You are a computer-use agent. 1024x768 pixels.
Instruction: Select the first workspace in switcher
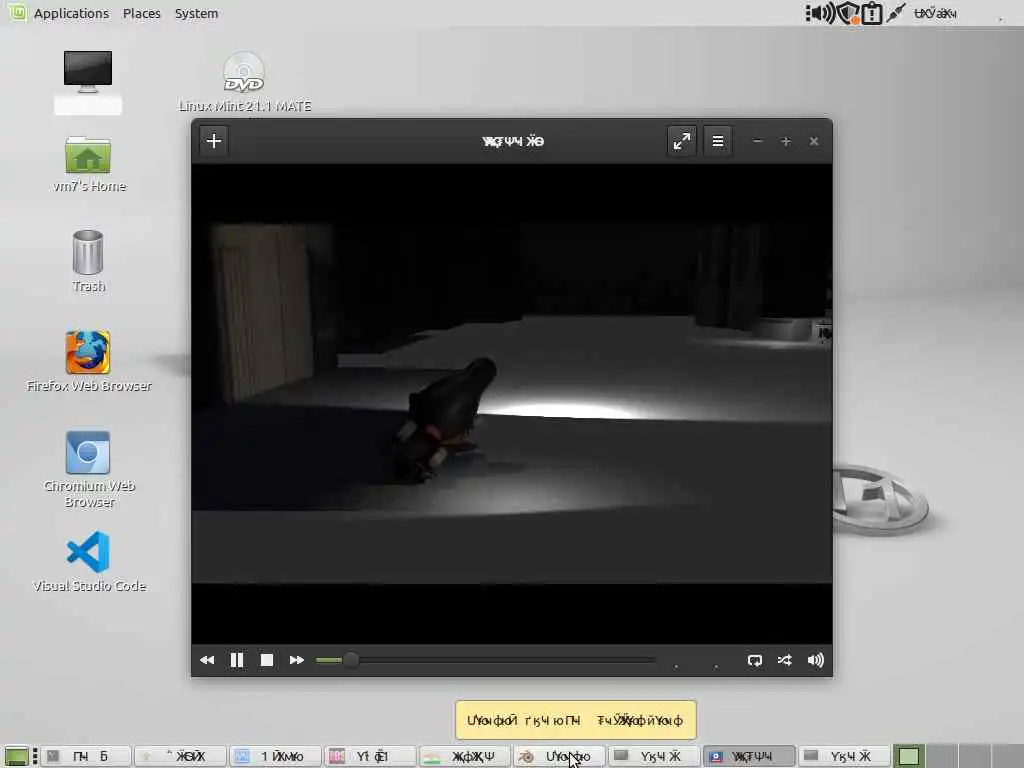click(908, 756)
